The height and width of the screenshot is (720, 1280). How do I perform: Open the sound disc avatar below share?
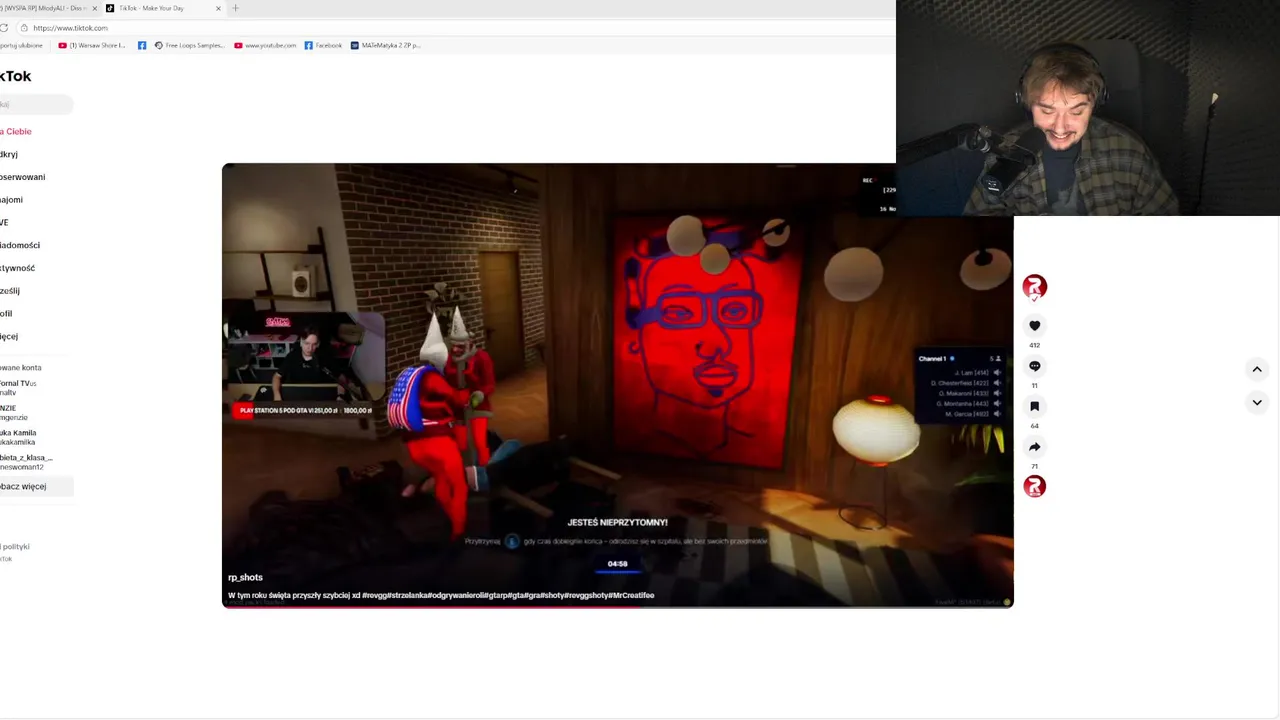[x=1034, y=486]
